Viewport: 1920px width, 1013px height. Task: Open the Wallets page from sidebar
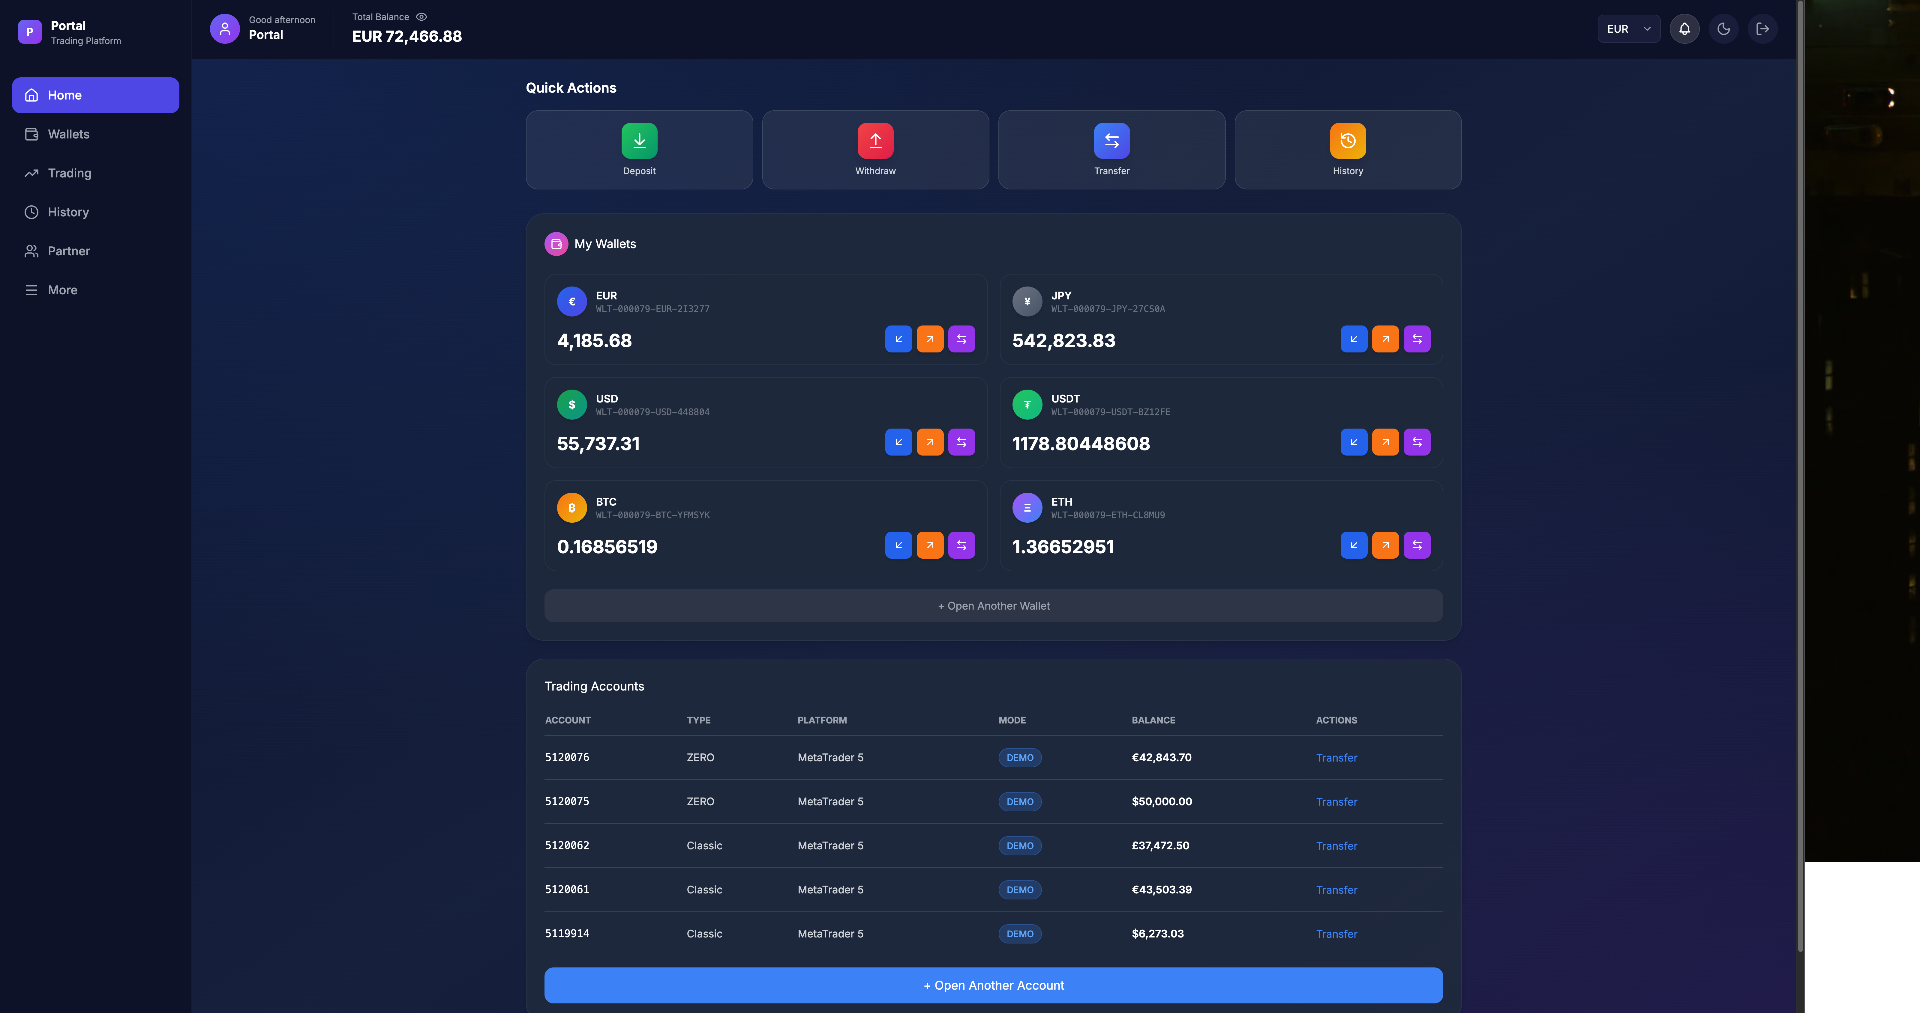(68, 134)
